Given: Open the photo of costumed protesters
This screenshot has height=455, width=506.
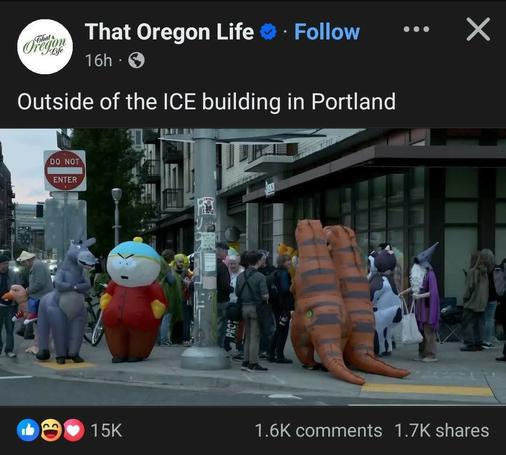Looking at the screenshot, I should [253, 267].
